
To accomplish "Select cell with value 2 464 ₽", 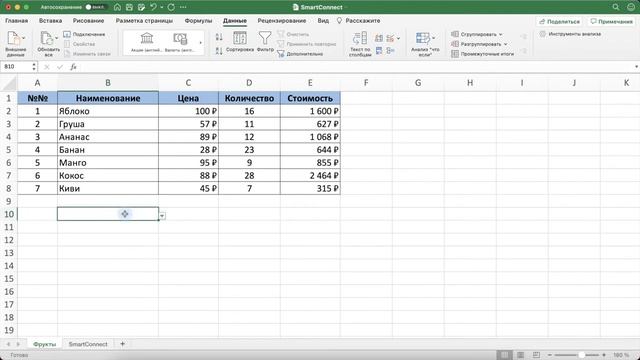I will (310, 176).
